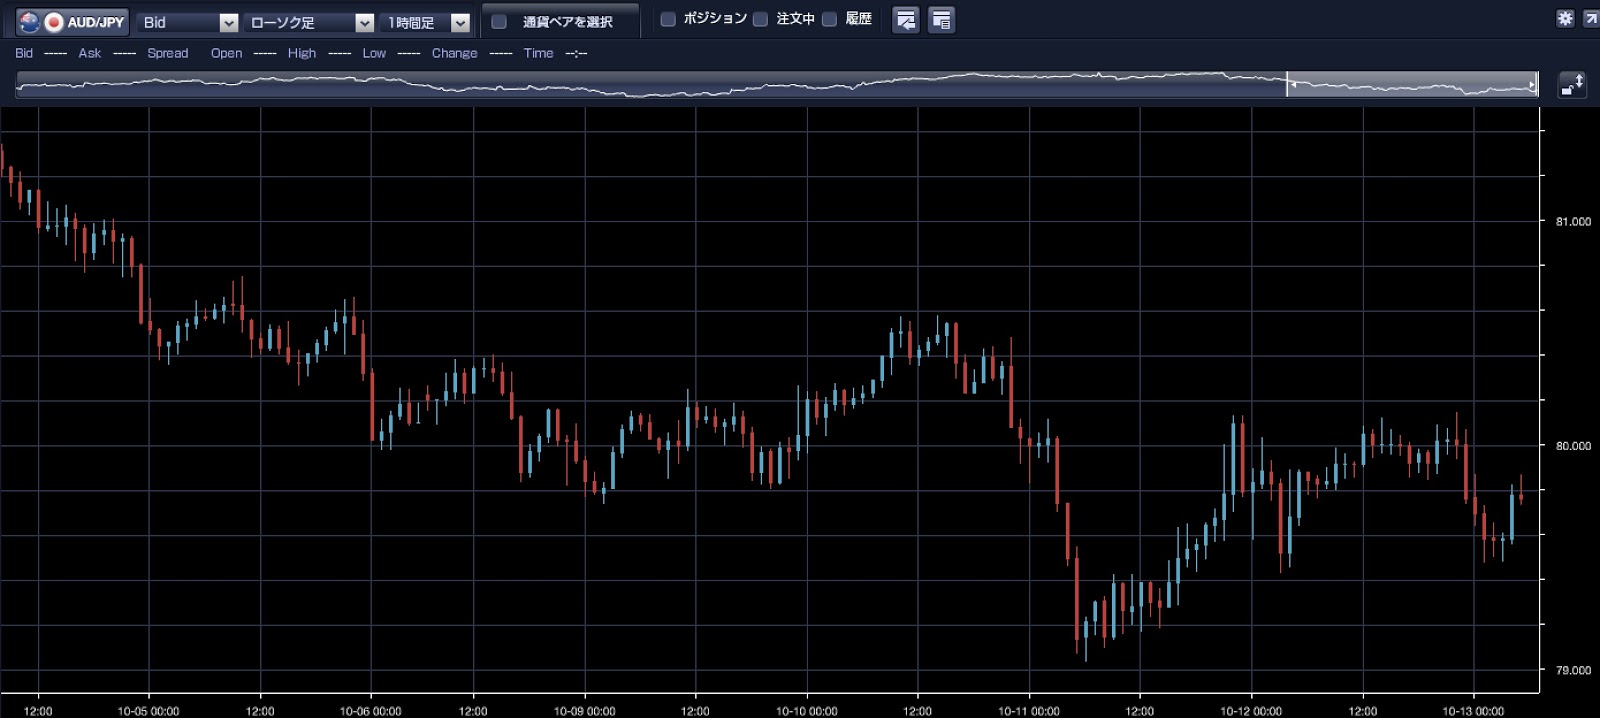Click the 10-13 00:00 time axis label
This screenshot has height=718, width=1600.
coord(1472,711)
